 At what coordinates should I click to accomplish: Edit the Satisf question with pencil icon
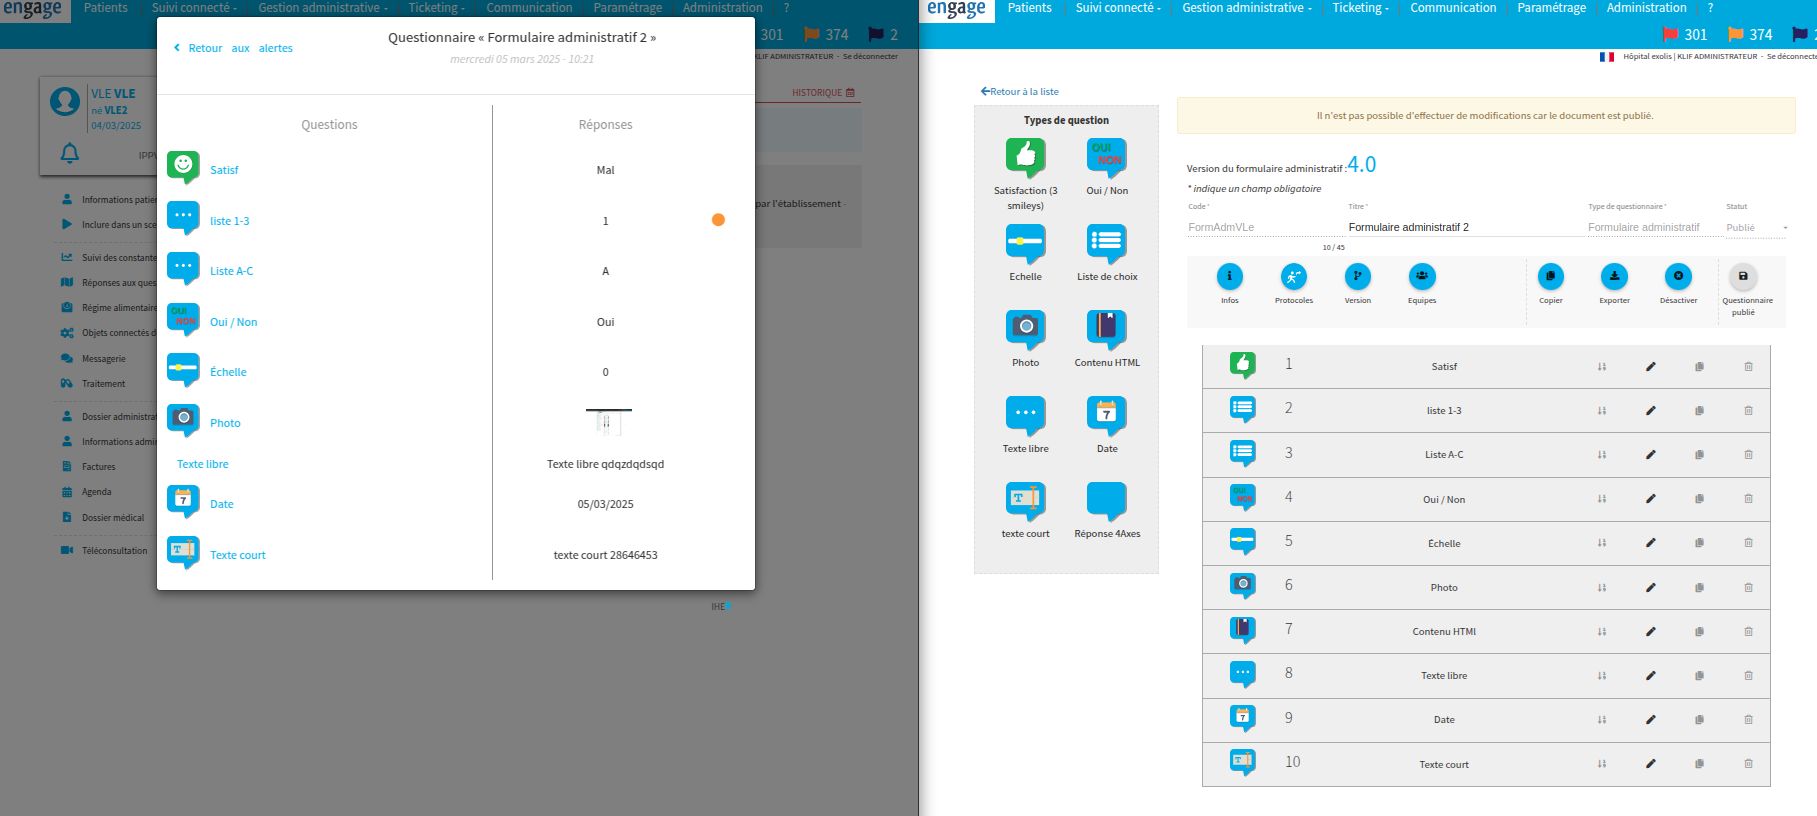pyautogui.click(x=1650, y=367)
